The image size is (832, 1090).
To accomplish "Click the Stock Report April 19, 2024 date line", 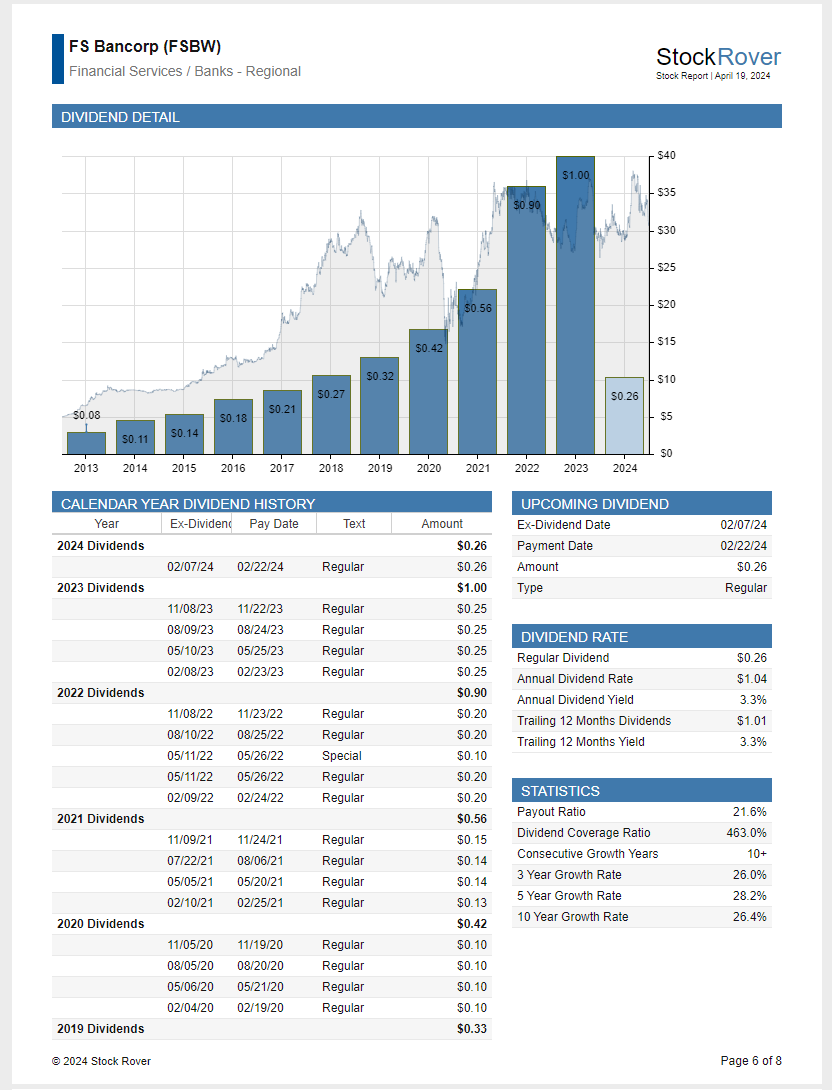I will 713,76.
